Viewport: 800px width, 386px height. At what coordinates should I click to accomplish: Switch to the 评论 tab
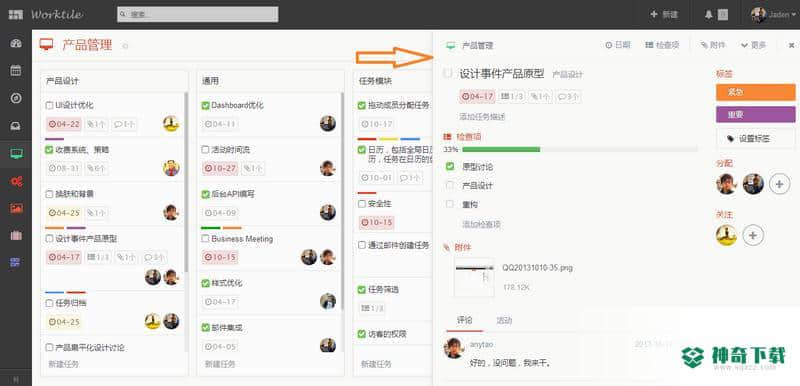[464, 321]
